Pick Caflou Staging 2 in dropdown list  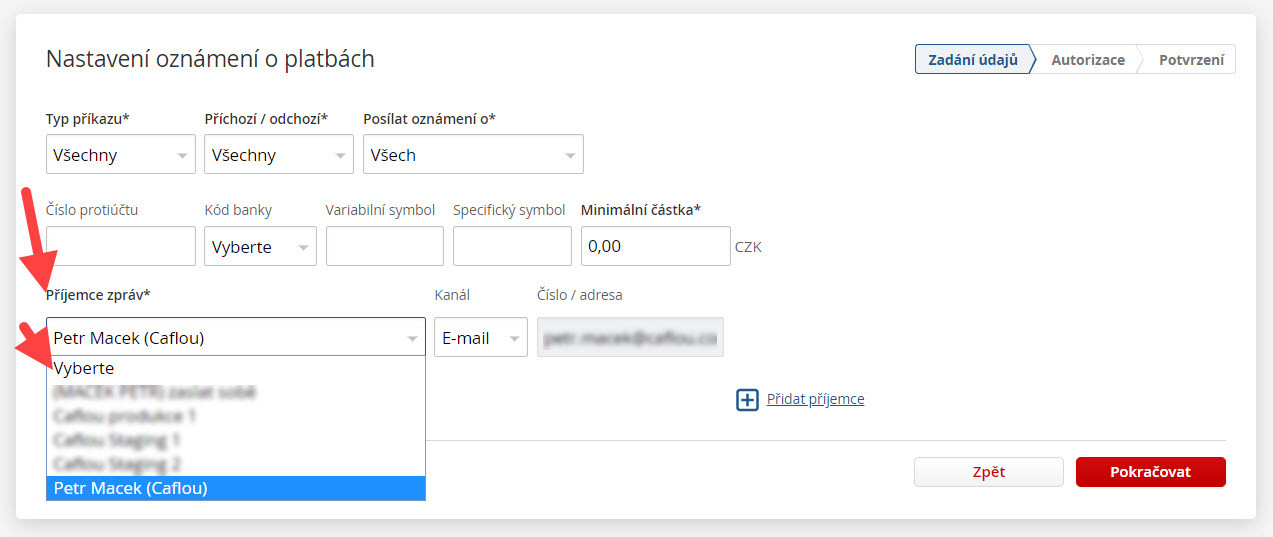click(x=235, y=464)
